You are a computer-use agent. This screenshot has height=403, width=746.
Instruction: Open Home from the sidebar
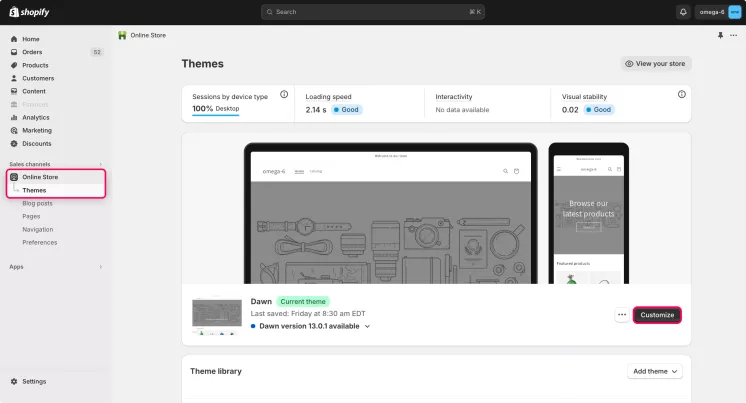point(31,39)
